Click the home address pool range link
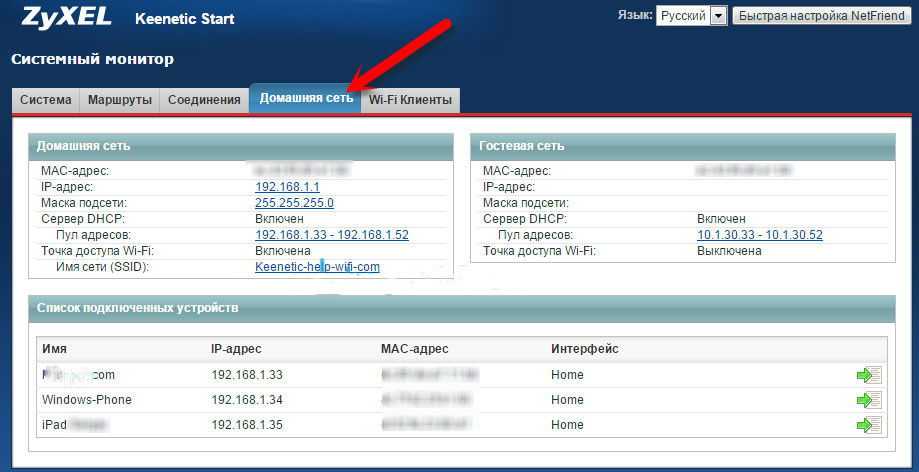 (x=331, y=235)
